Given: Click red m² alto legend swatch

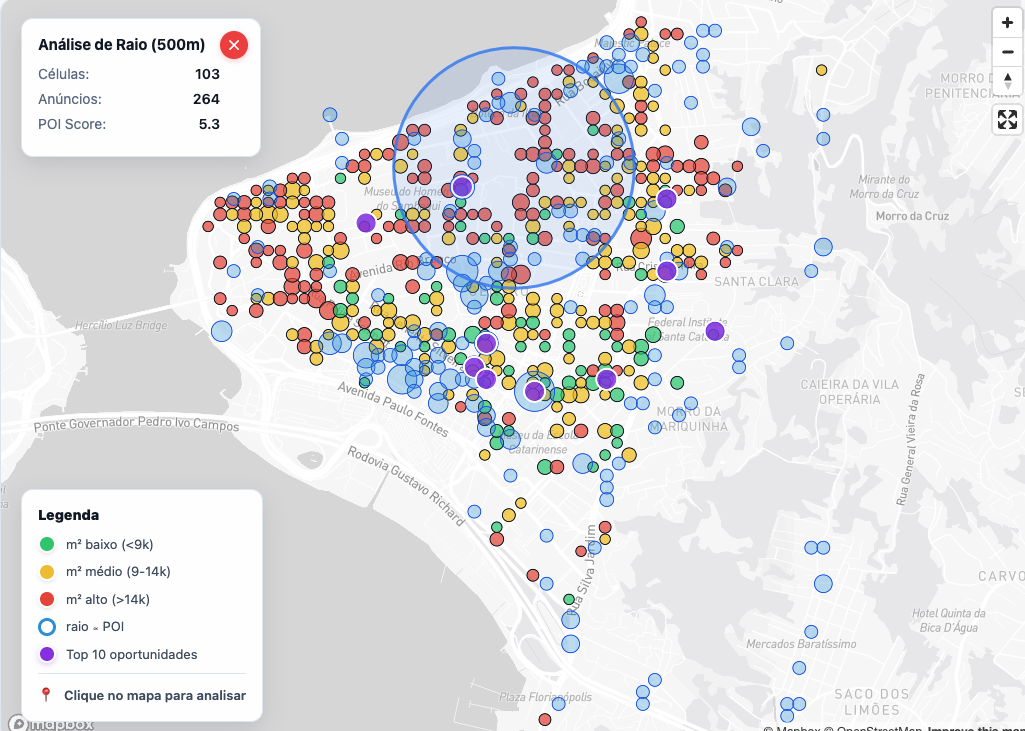Looking at the screenshot, I should (x=47, y=600).
